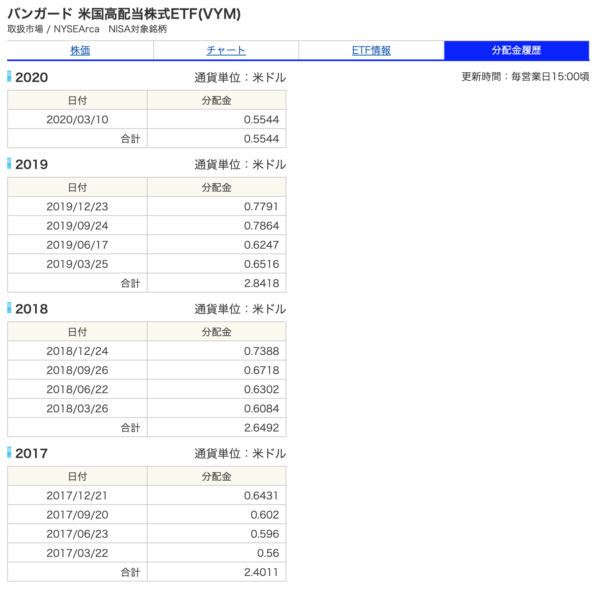This screenshot has width=600, height=590.
Task: Click the page title バンガード 米国高配当株式ETF(VYM)
Action: (124, 14)
